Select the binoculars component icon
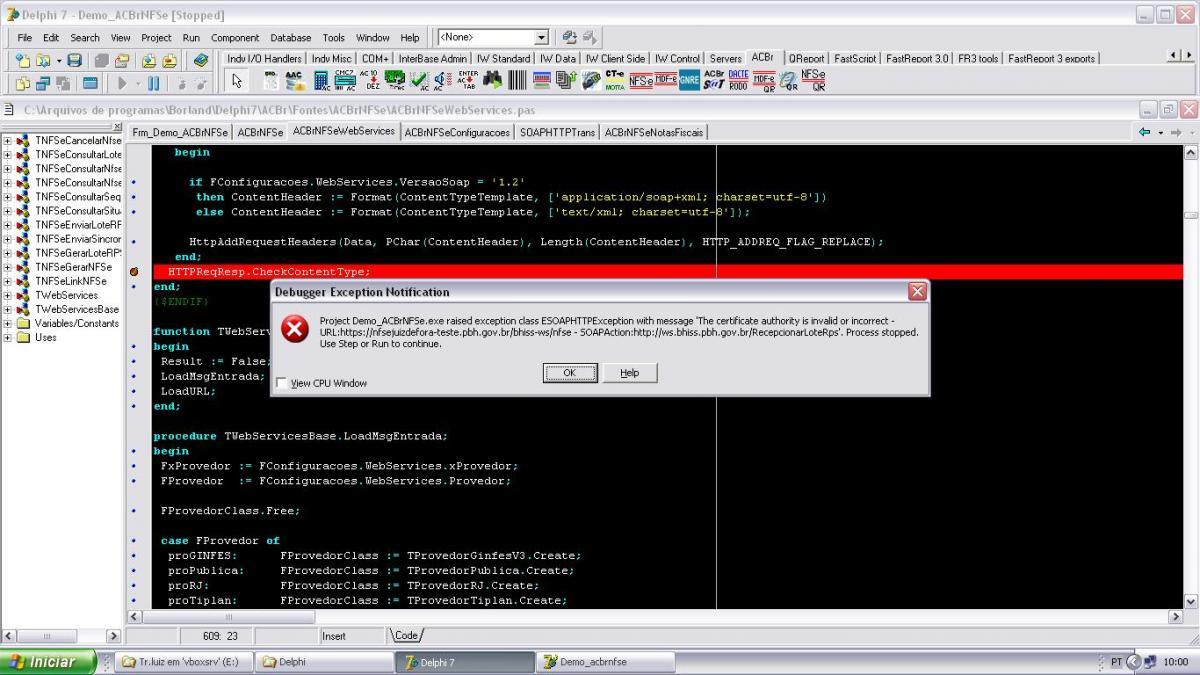 click(493, 81)
